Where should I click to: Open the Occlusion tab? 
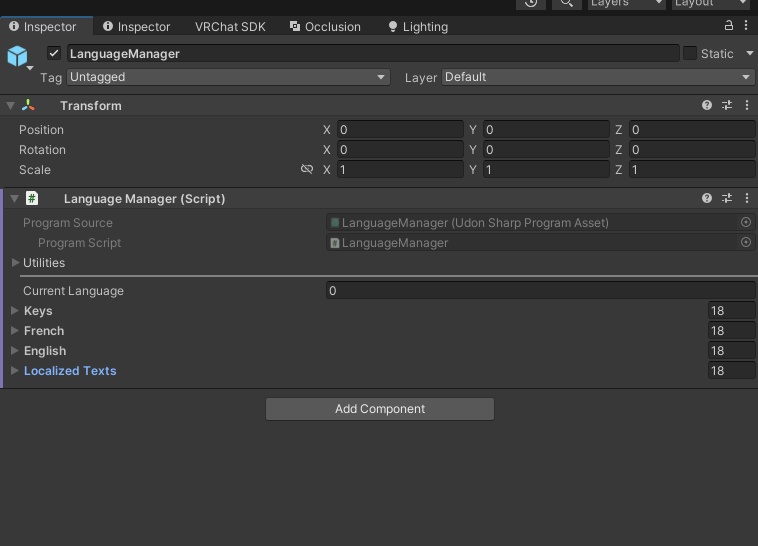(x=325, y=27)
